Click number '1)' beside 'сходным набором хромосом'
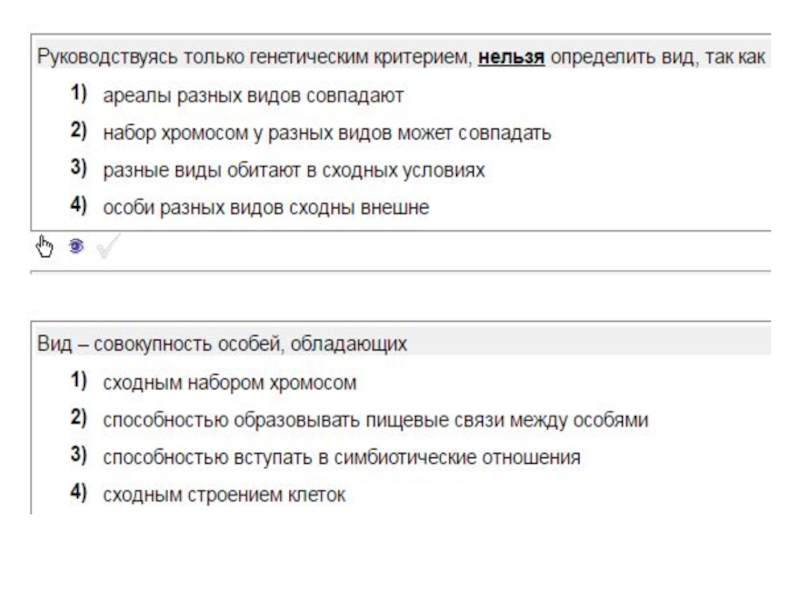Image resolution: width=800 pixels, height=600 pixels. tap(78, 381)
